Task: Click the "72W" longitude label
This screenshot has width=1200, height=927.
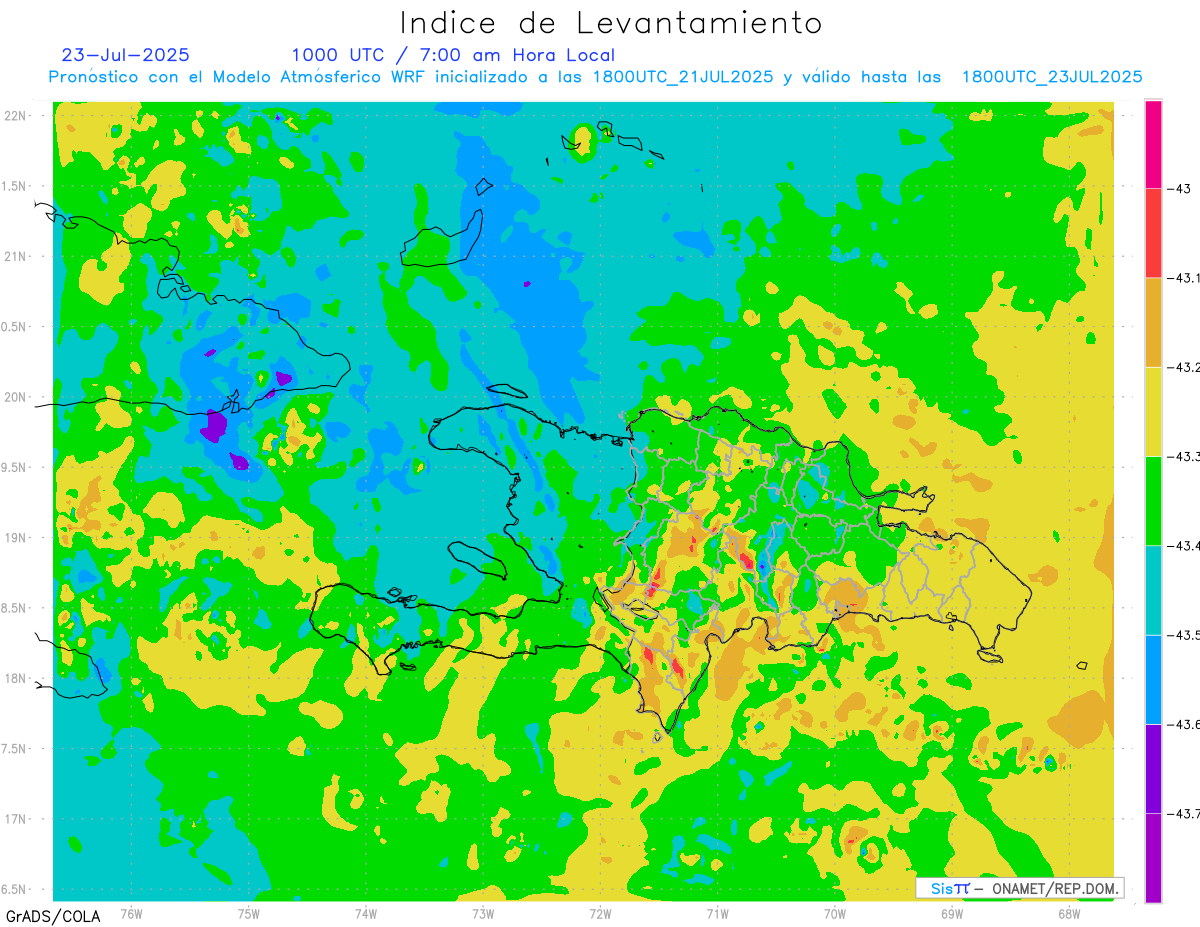Action: pyautogui.click(x=600, y=913)
